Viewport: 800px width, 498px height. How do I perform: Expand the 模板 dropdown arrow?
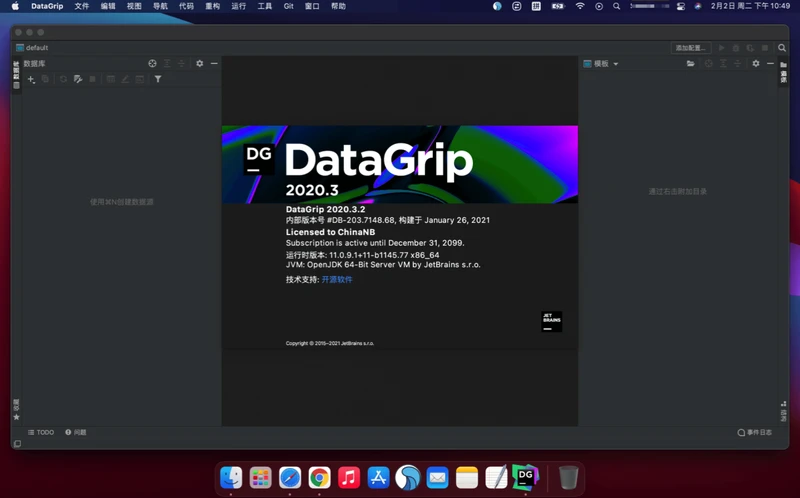(616, 64)
